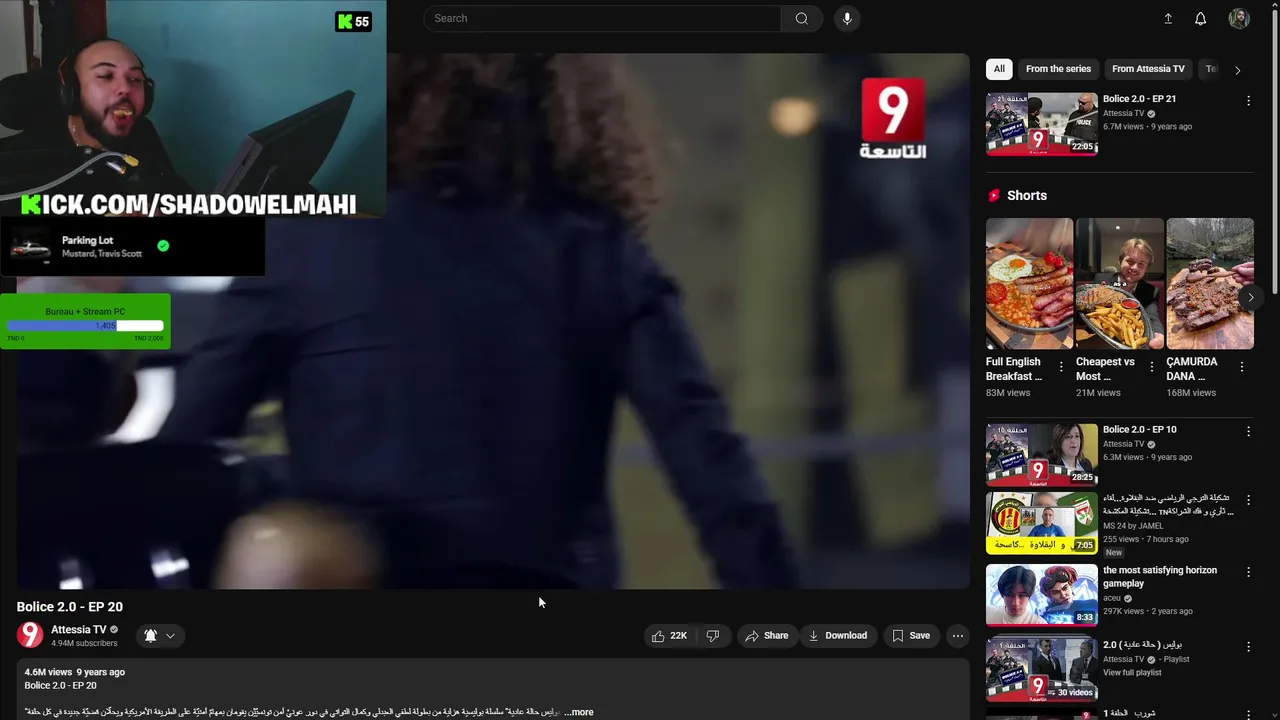Open options for Cheapest vs Most short

tap(1151, 367)
